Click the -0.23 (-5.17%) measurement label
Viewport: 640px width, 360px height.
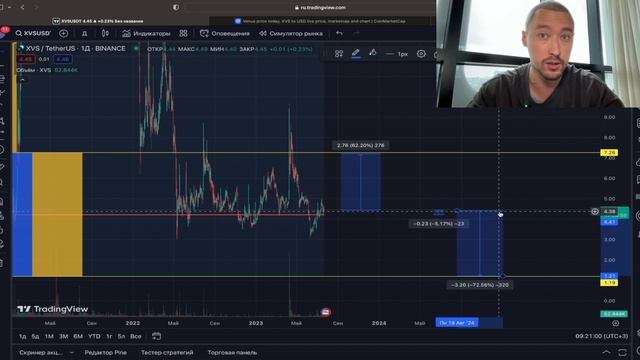(438, 224)
